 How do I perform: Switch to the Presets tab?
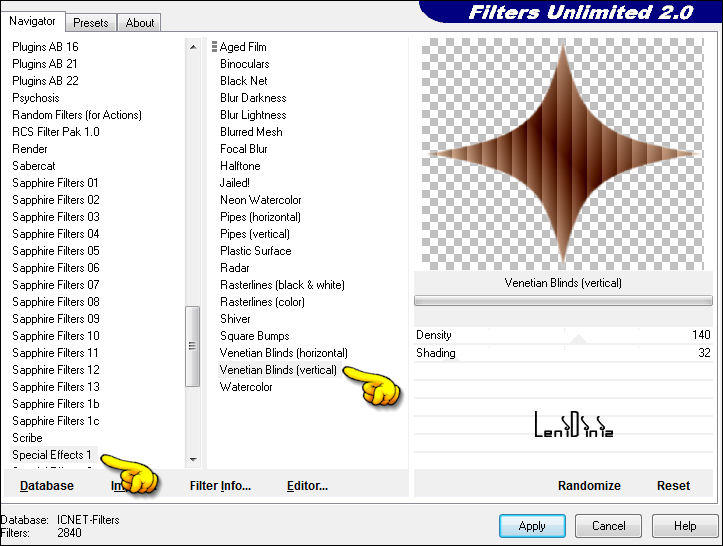(x=91, y=22)
